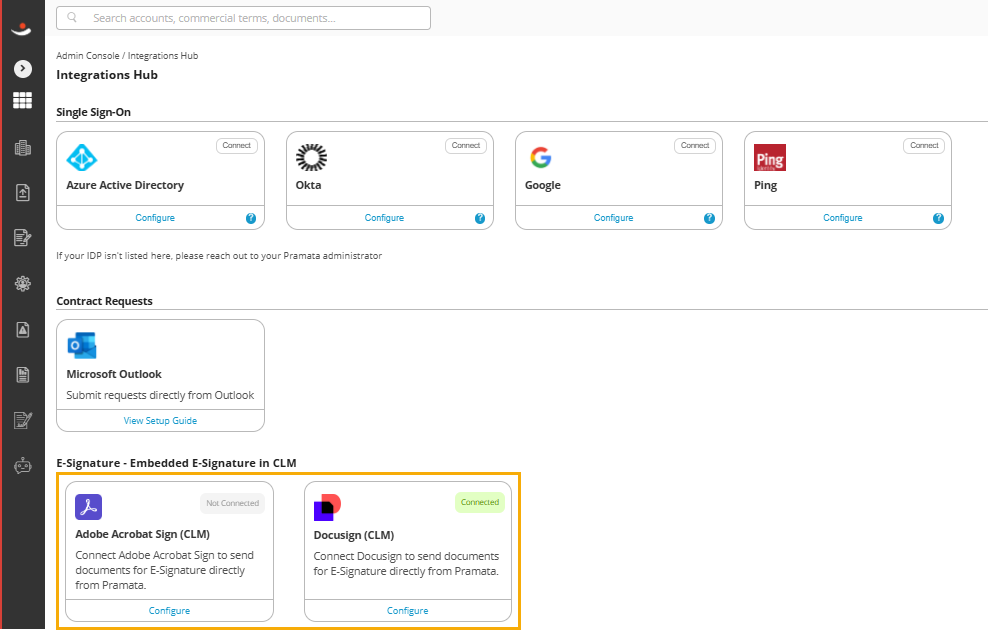The height and width of the screenshot is (630, 988).
Task: Click the Single Sign-On section heading
Action: (93, 112)
